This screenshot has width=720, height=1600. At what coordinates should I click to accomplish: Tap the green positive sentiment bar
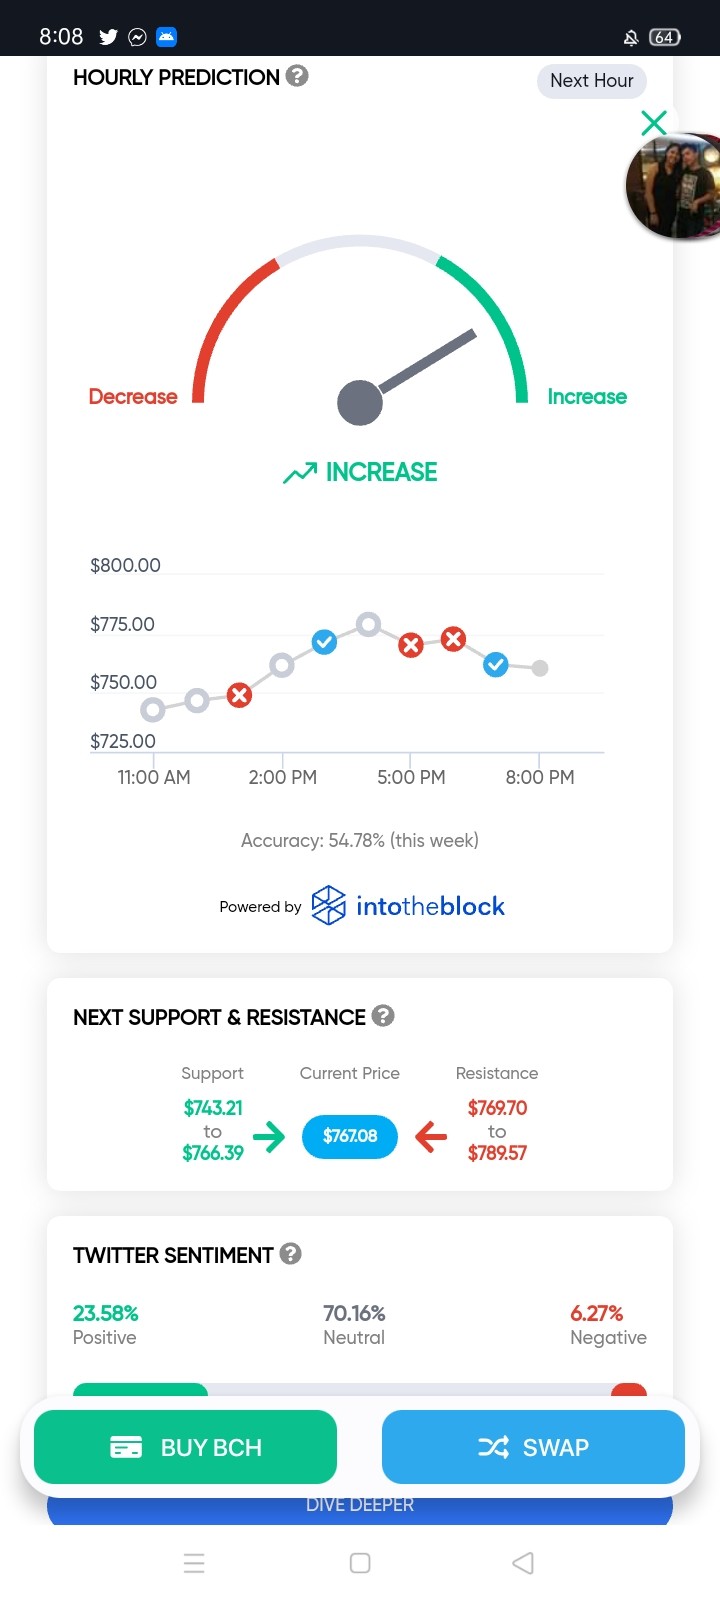pos(140,1390)
